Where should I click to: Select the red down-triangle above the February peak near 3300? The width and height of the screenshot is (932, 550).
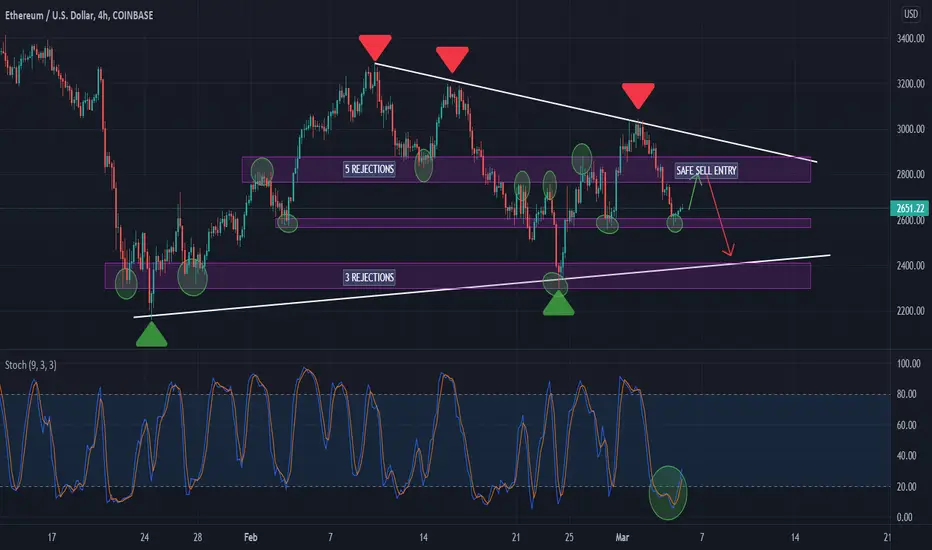375,48
